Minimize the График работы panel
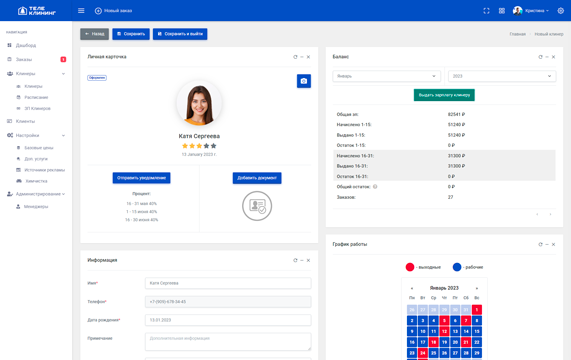571x360 pixels. [x=547, y=245]
